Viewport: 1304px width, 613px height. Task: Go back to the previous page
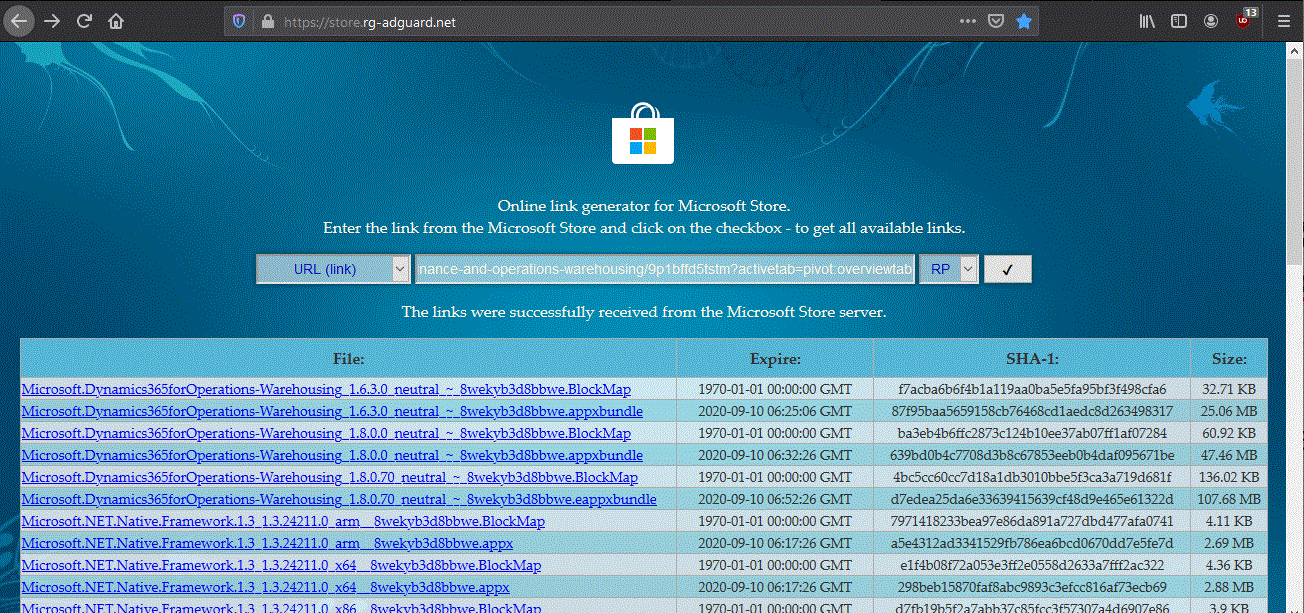click(x=20, y=20)
